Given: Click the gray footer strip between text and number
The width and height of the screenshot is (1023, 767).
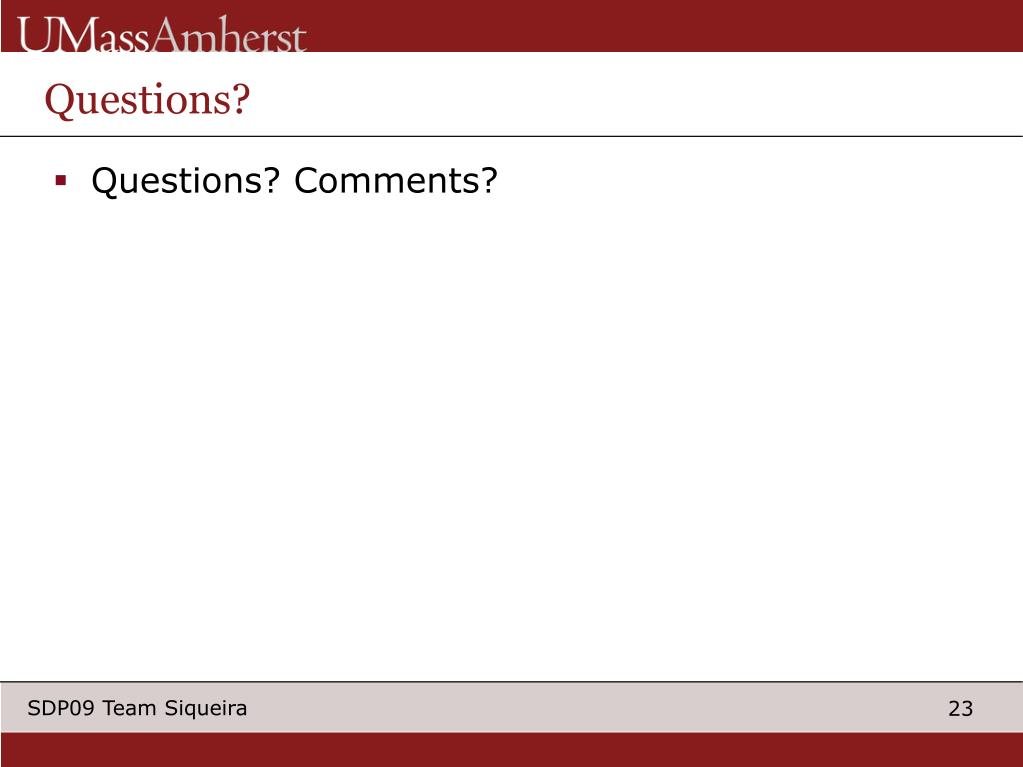Looking at the screenshot, I should pyautogui.click(x=597, y=708).
